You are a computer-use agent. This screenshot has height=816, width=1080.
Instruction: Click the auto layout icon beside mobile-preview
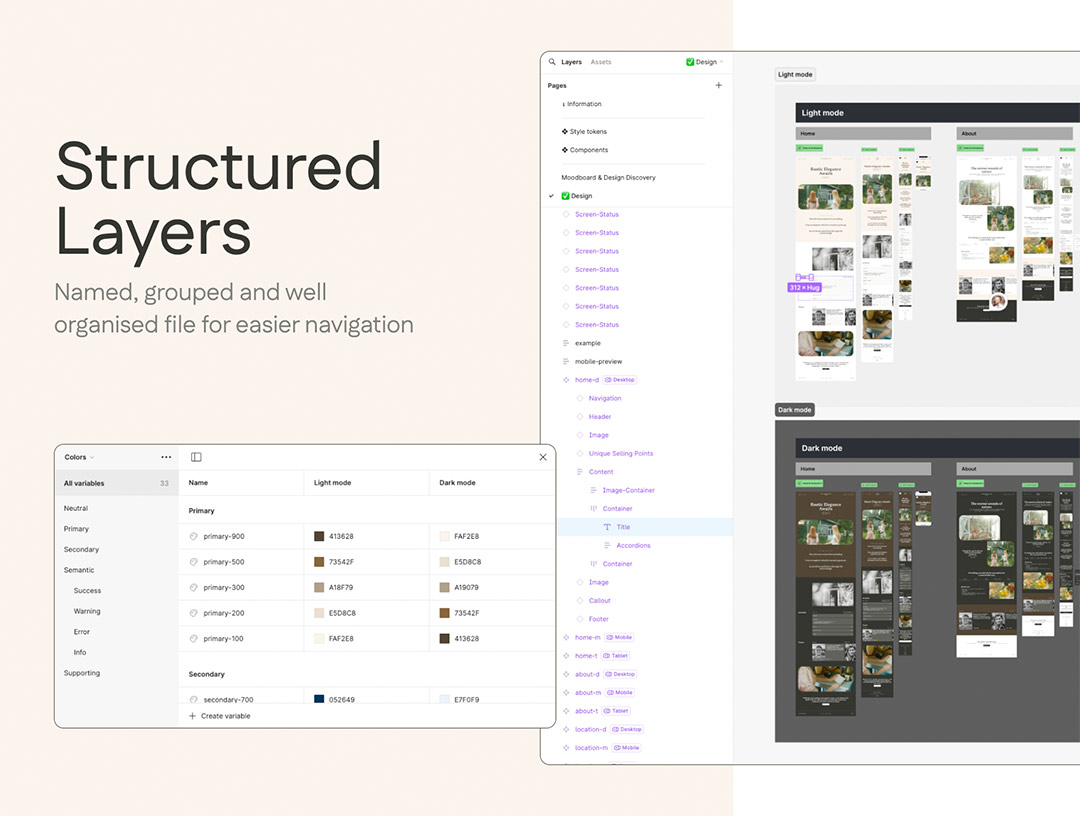[x=566, y=362]
